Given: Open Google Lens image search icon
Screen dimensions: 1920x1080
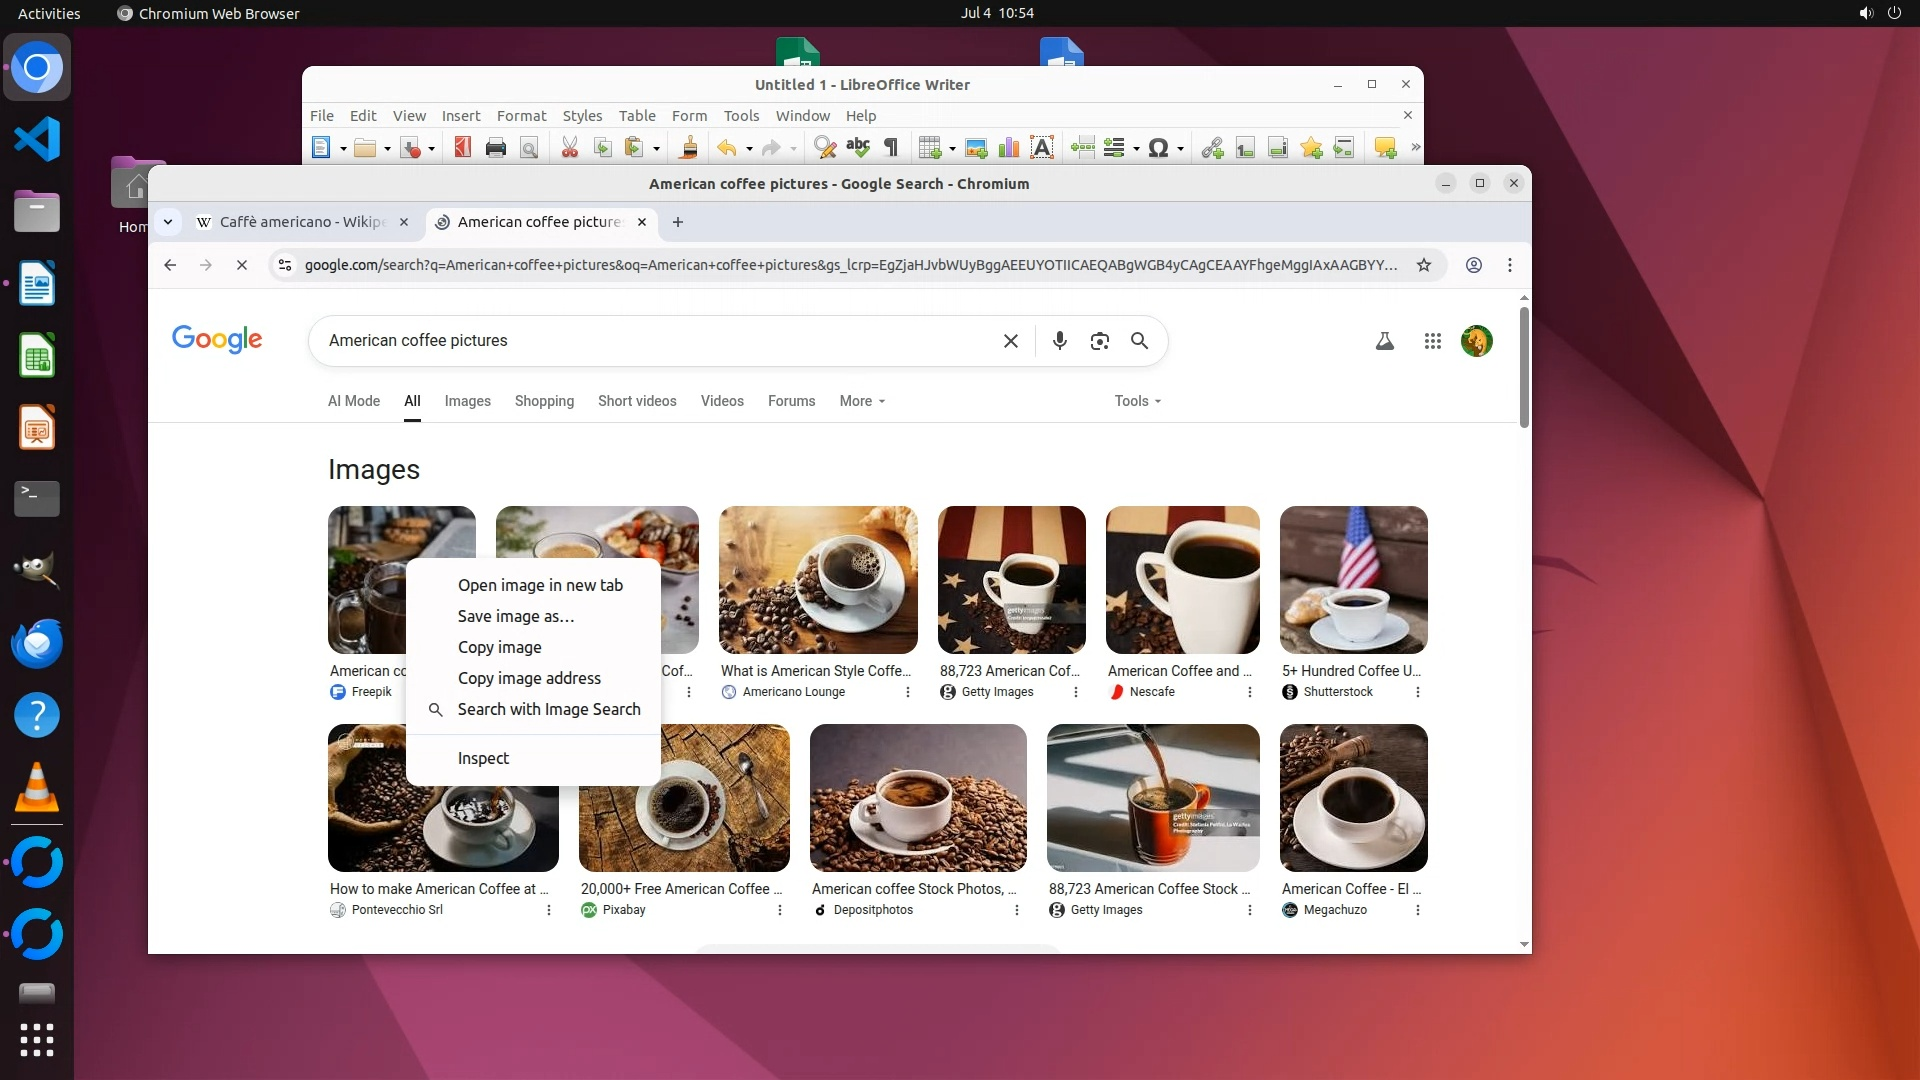Looking at the screenshot, I should tap(1100, 341).
